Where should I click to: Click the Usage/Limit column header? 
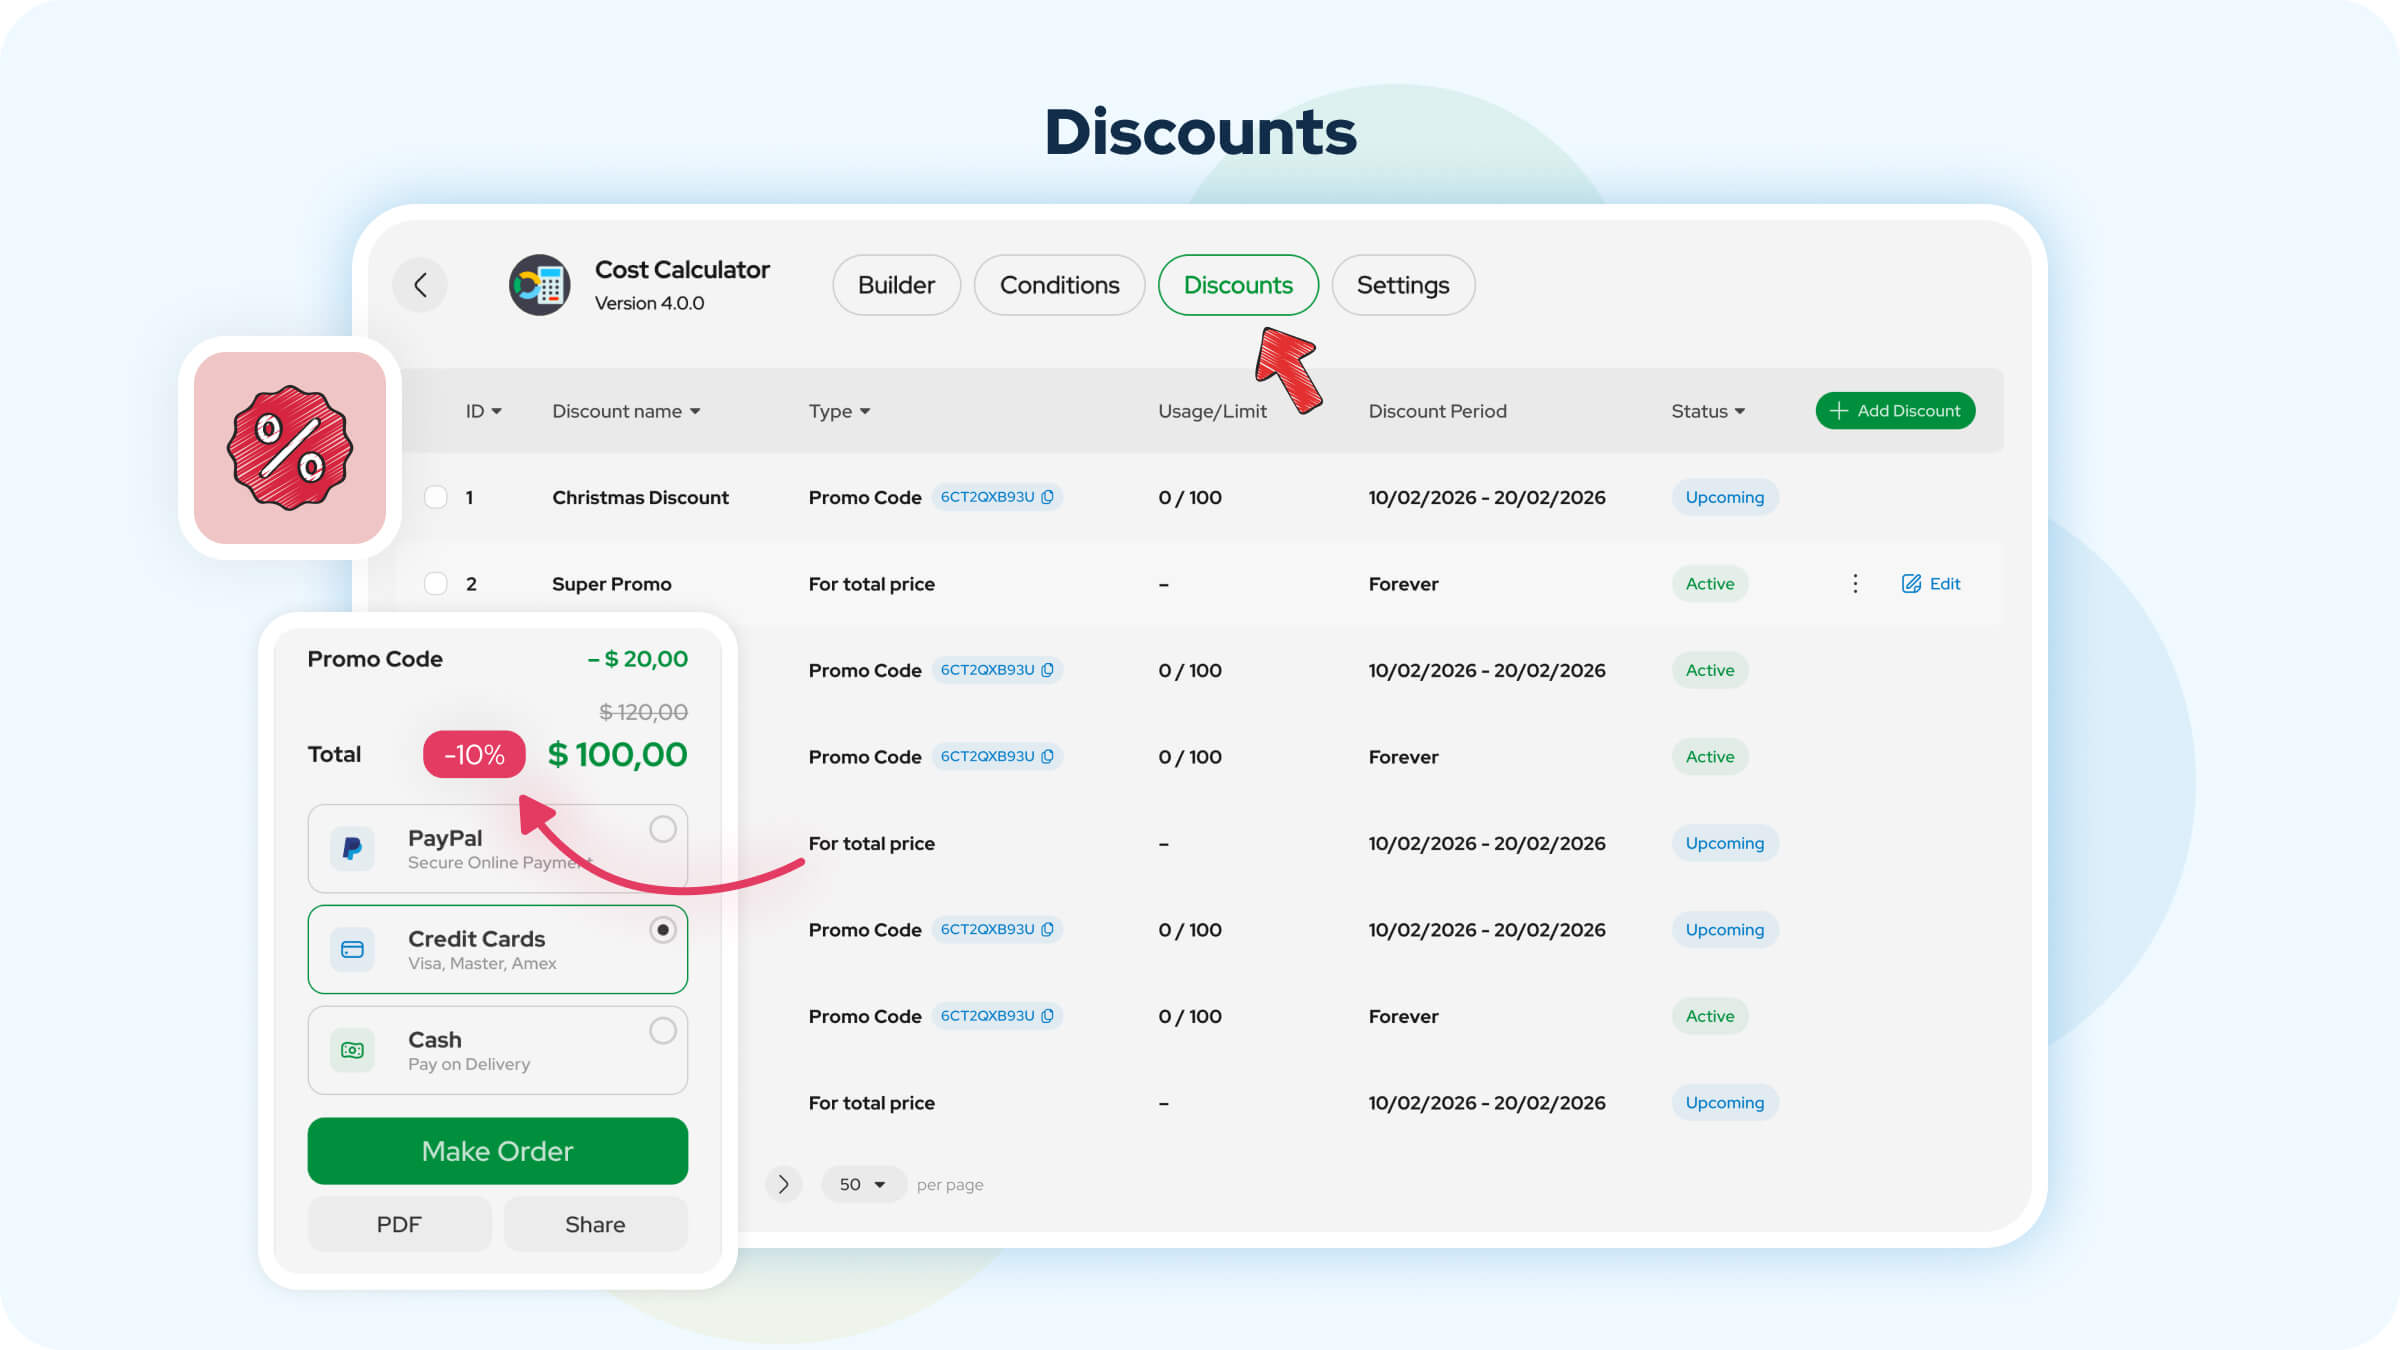[1212, 411]
